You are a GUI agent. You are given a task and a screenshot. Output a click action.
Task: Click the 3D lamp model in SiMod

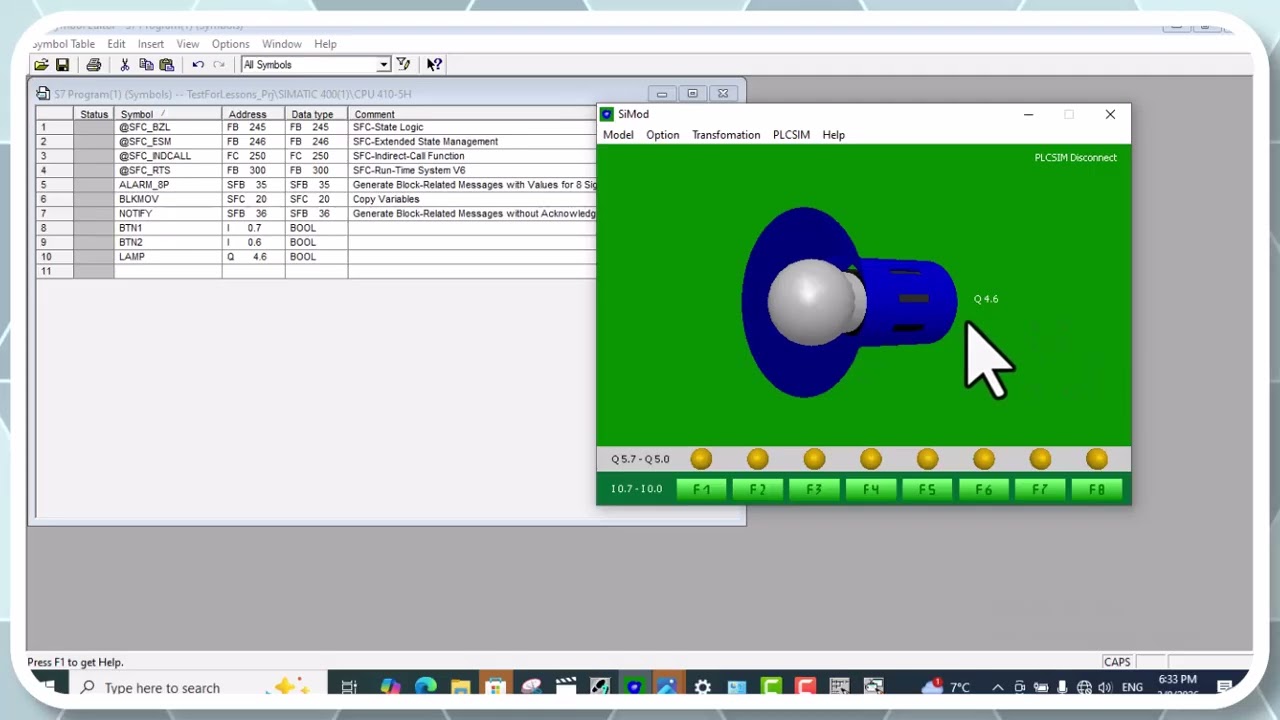click(848, 301)
